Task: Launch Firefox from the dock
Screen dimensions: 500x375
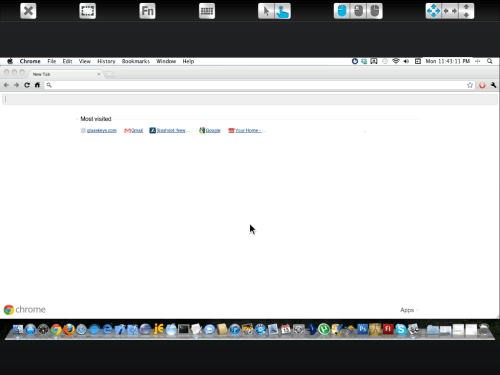Action: [x=69, y=330]
